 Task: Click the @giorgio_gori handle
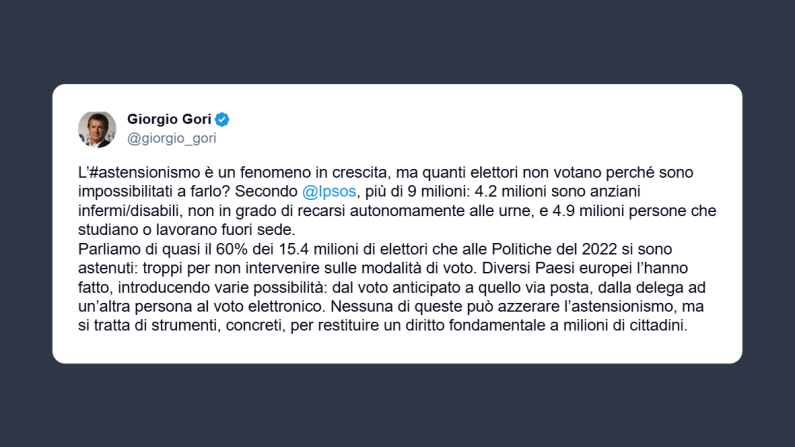point(171,138)
